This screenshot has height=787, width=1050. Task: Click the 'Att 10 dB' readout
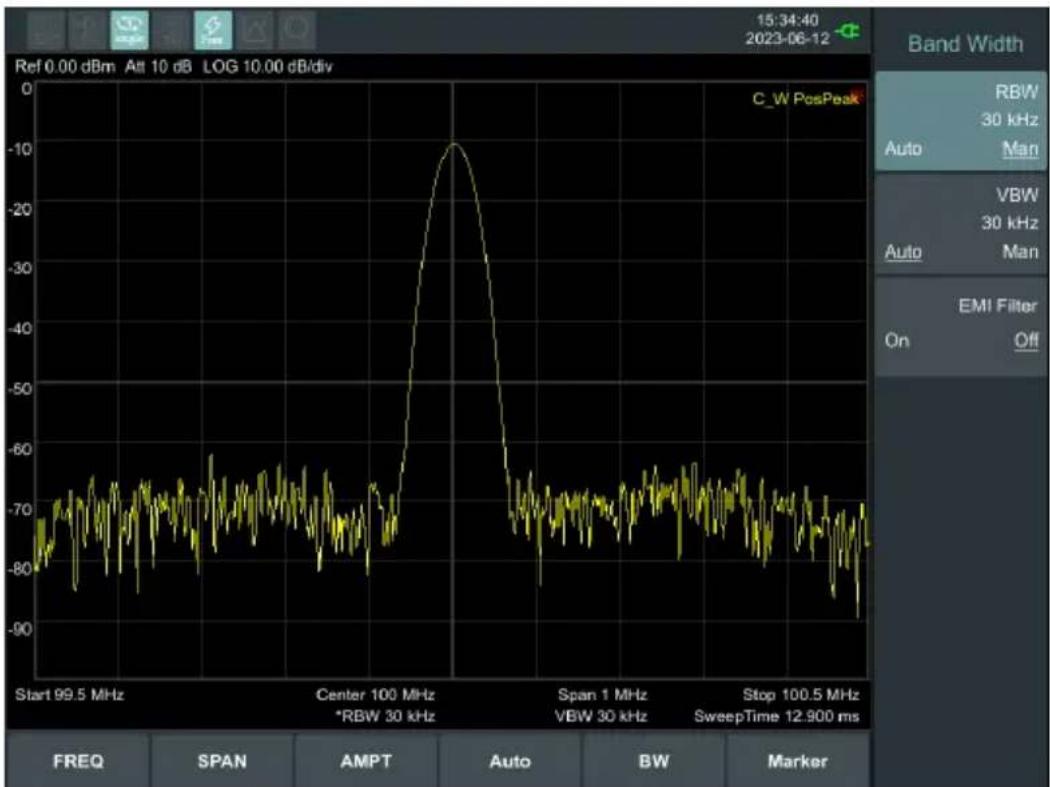pyautogui.click(x=158, y=66)
